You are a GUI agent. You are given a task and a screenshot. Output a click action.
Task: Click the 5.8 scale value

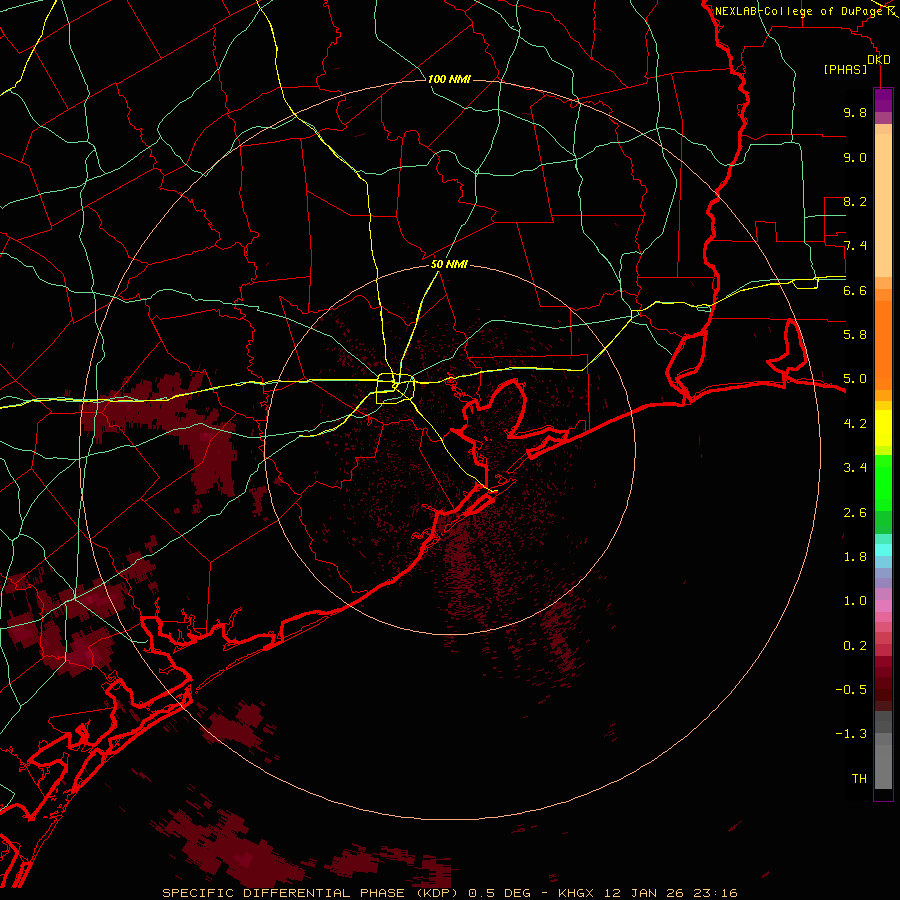[855, 335]
